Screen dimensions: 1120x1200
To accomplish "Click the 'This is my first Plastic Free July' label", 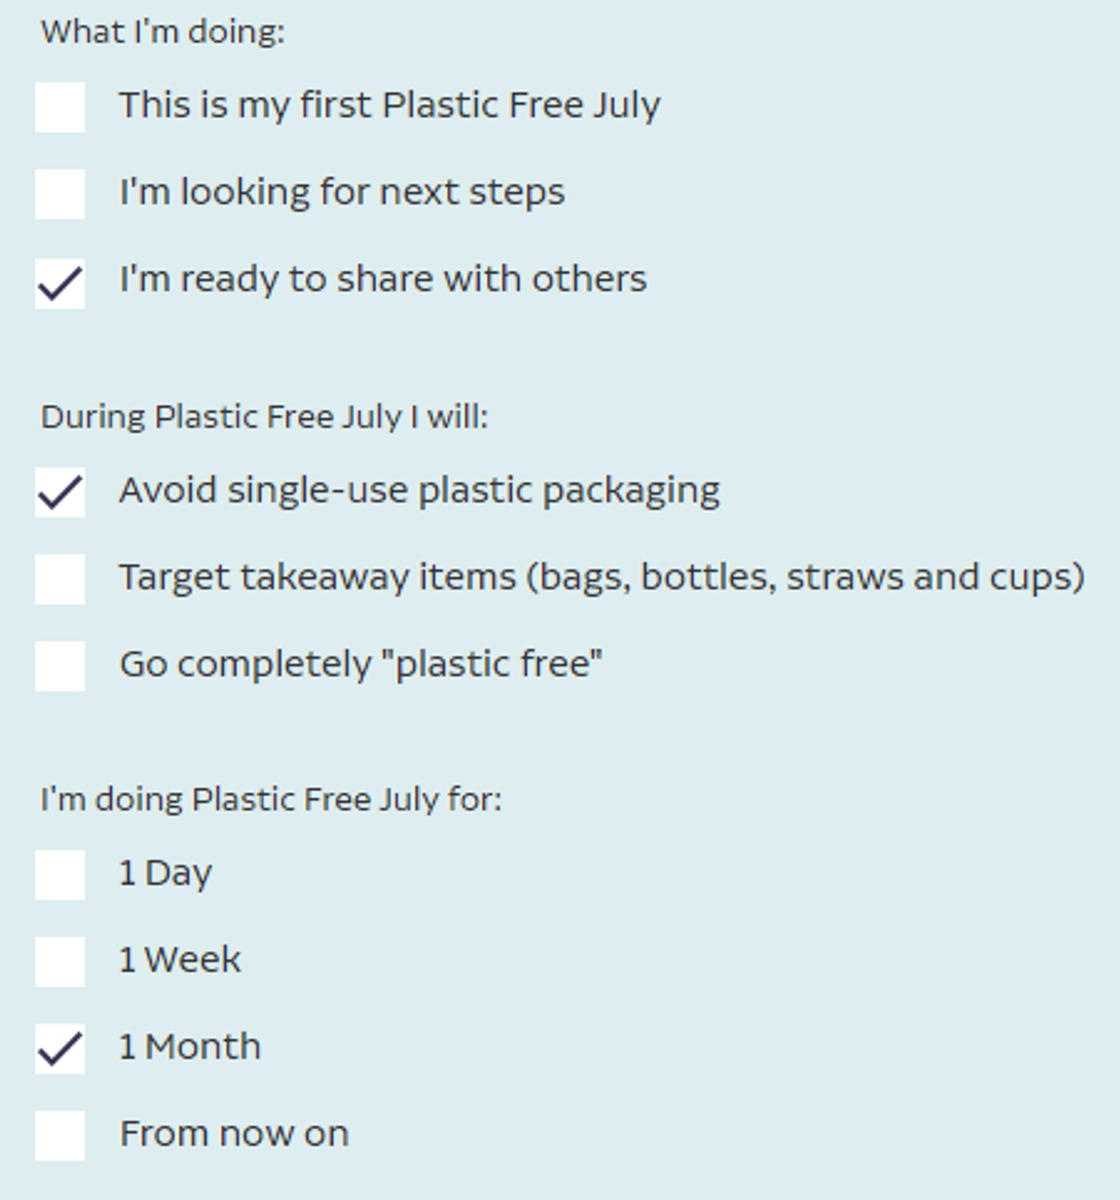I will (390, 106).
